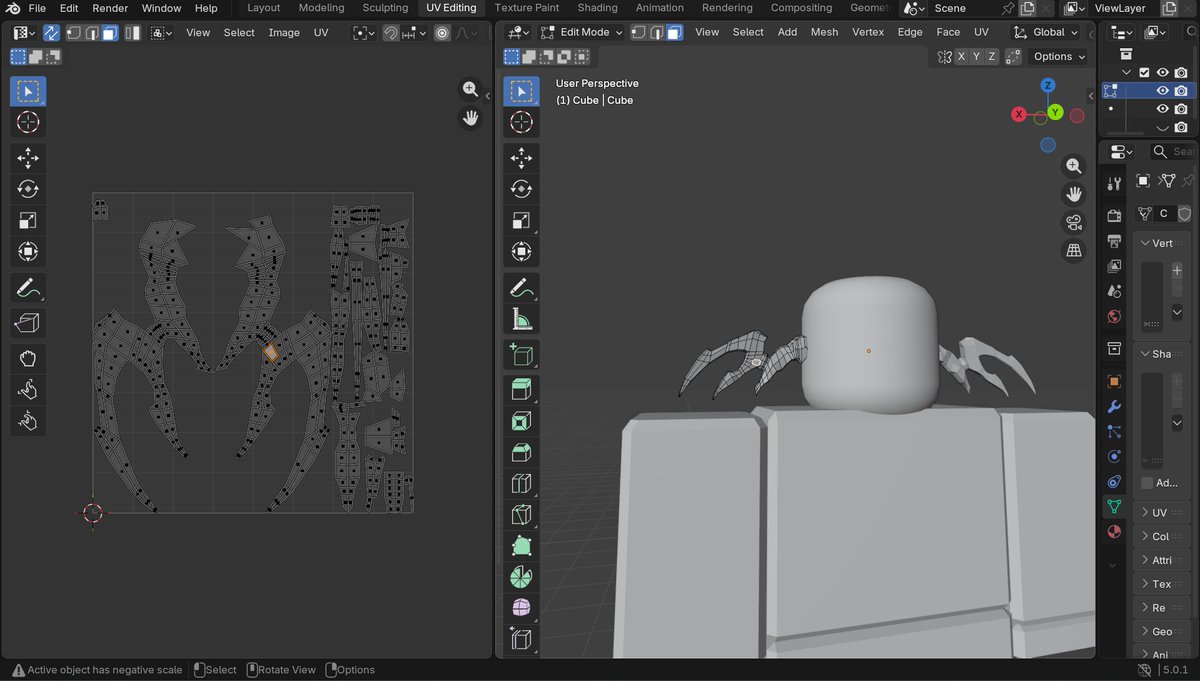Screen dimensions: 1200x681
Task: Open the Render menu
Action: 110,8
